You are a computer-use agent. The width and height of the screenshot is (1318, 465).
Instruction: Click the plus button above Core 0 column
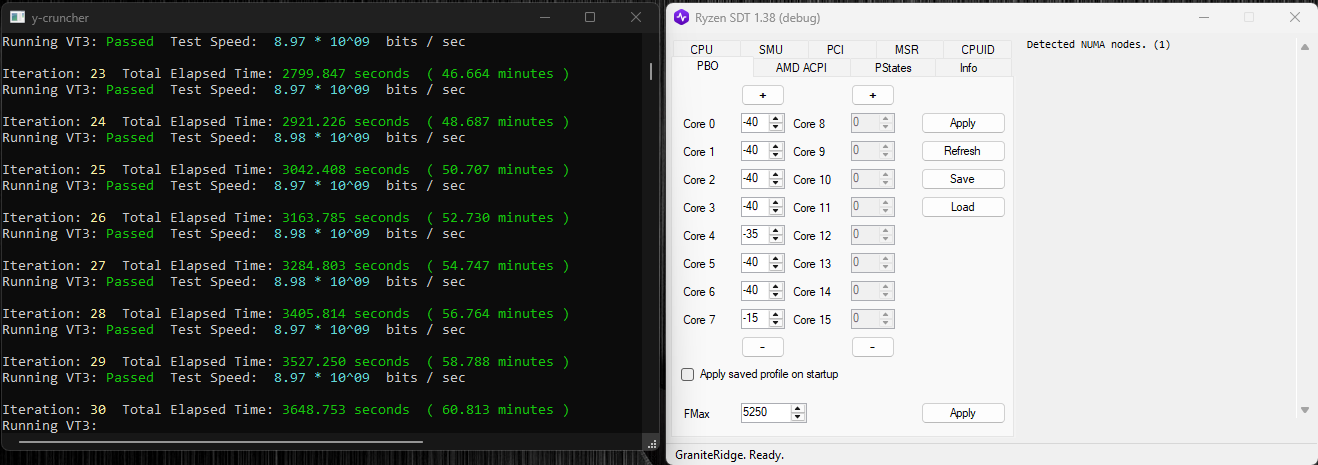coord(762,95)
